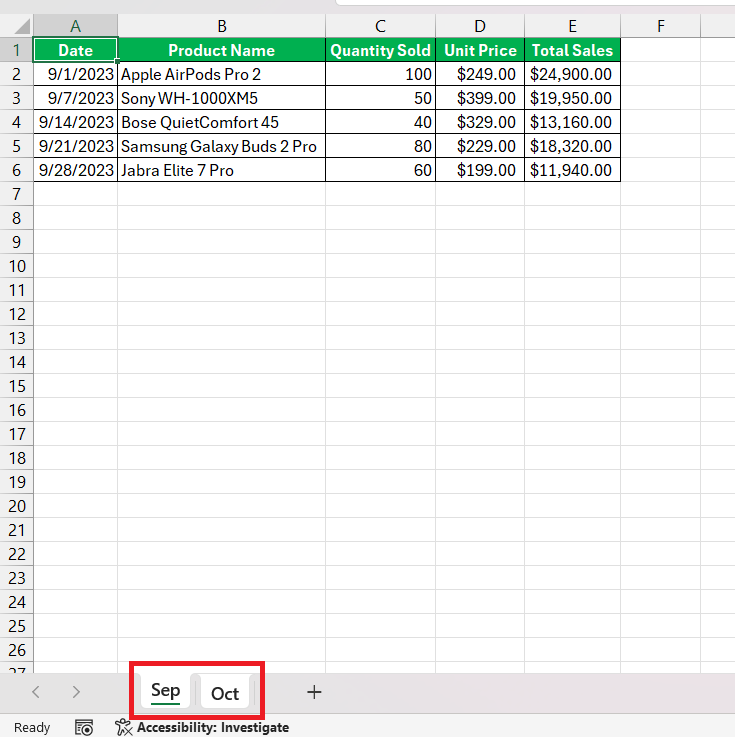735x737 pixels.
Task: Select the Apple AirPods Pro 2 cell
Action: (221, 74)
